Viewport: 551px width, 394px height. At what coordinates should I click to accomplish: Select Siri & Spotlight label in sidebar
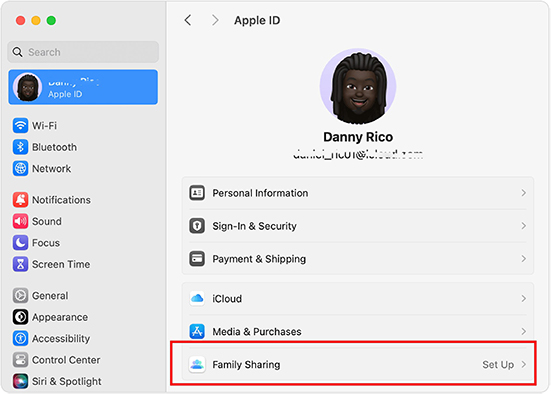pyautogui.click(x=67, y=381)
